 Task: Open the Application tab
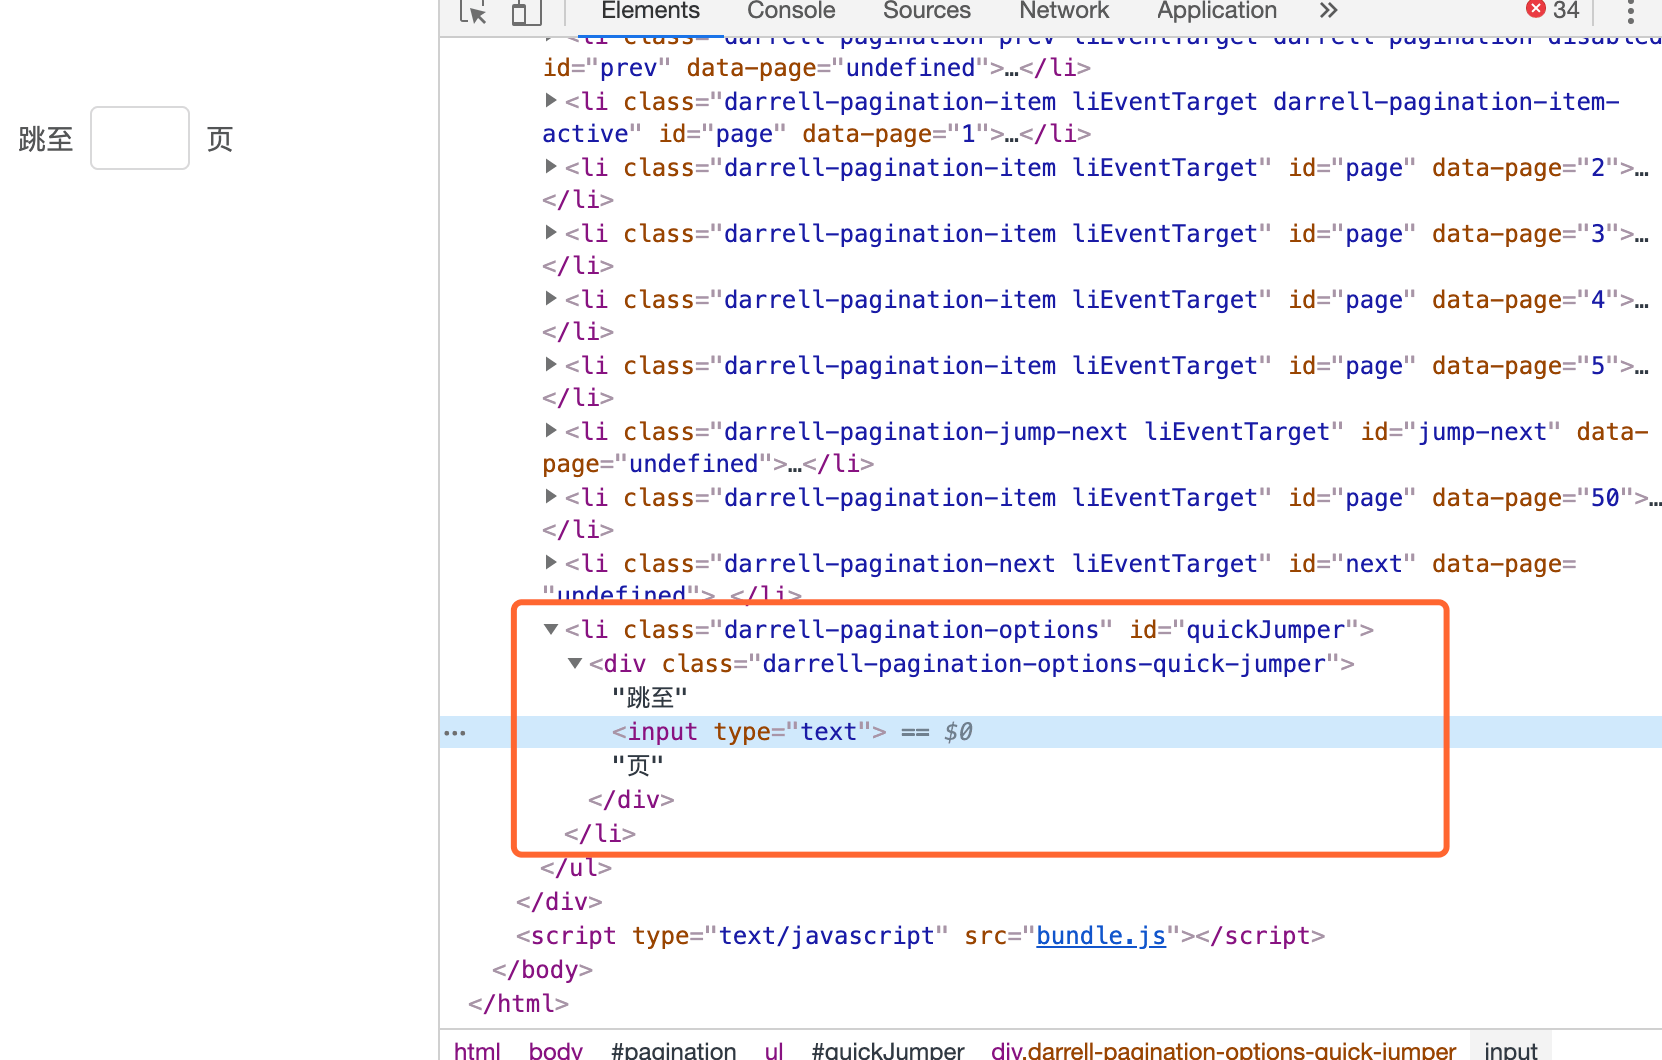(1217, 10)
